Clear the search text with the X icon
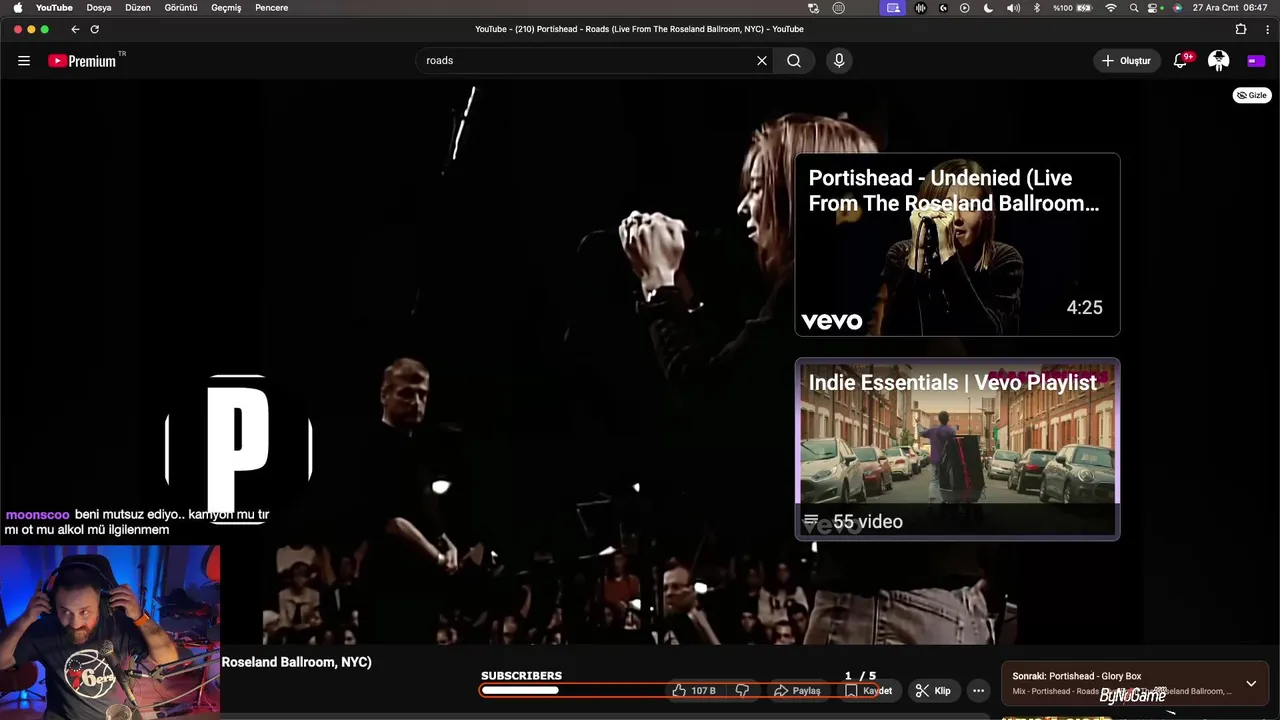The image size is (1280, 720). (762, 61)
